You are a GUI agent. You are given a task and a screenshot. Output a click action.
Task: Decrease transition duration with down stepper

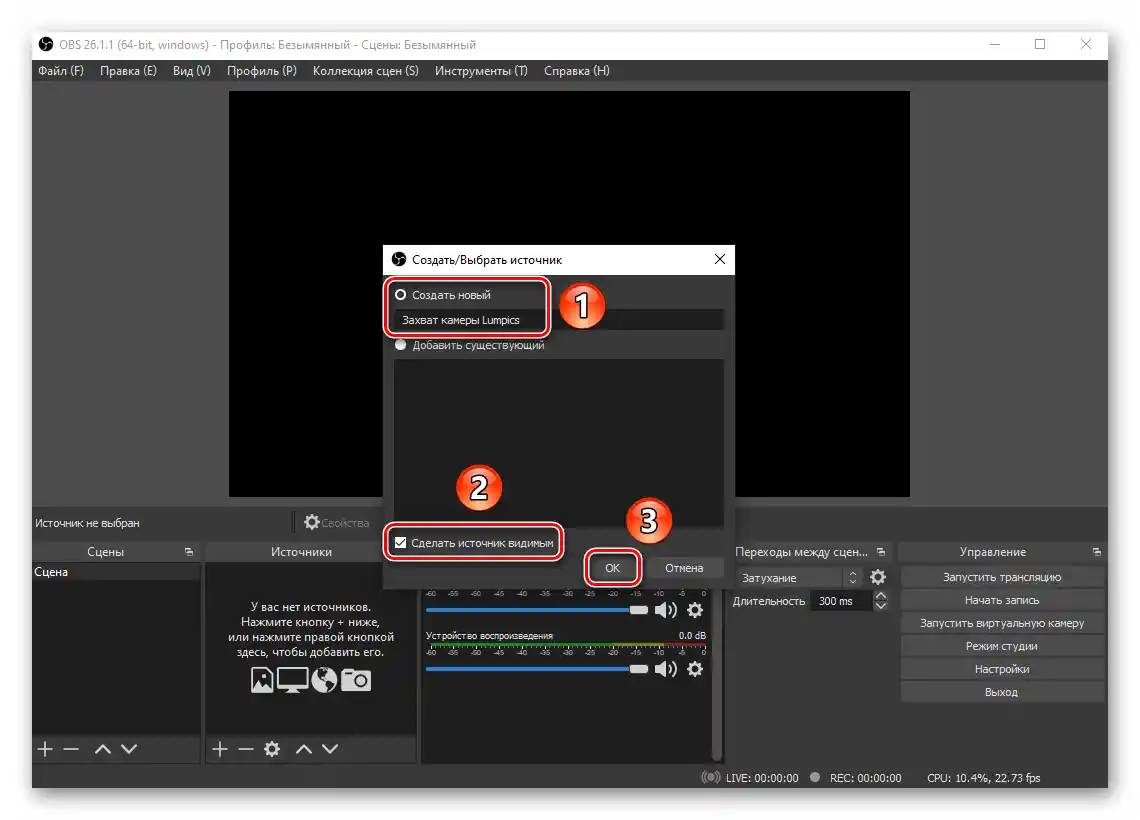tap(881, 606)
